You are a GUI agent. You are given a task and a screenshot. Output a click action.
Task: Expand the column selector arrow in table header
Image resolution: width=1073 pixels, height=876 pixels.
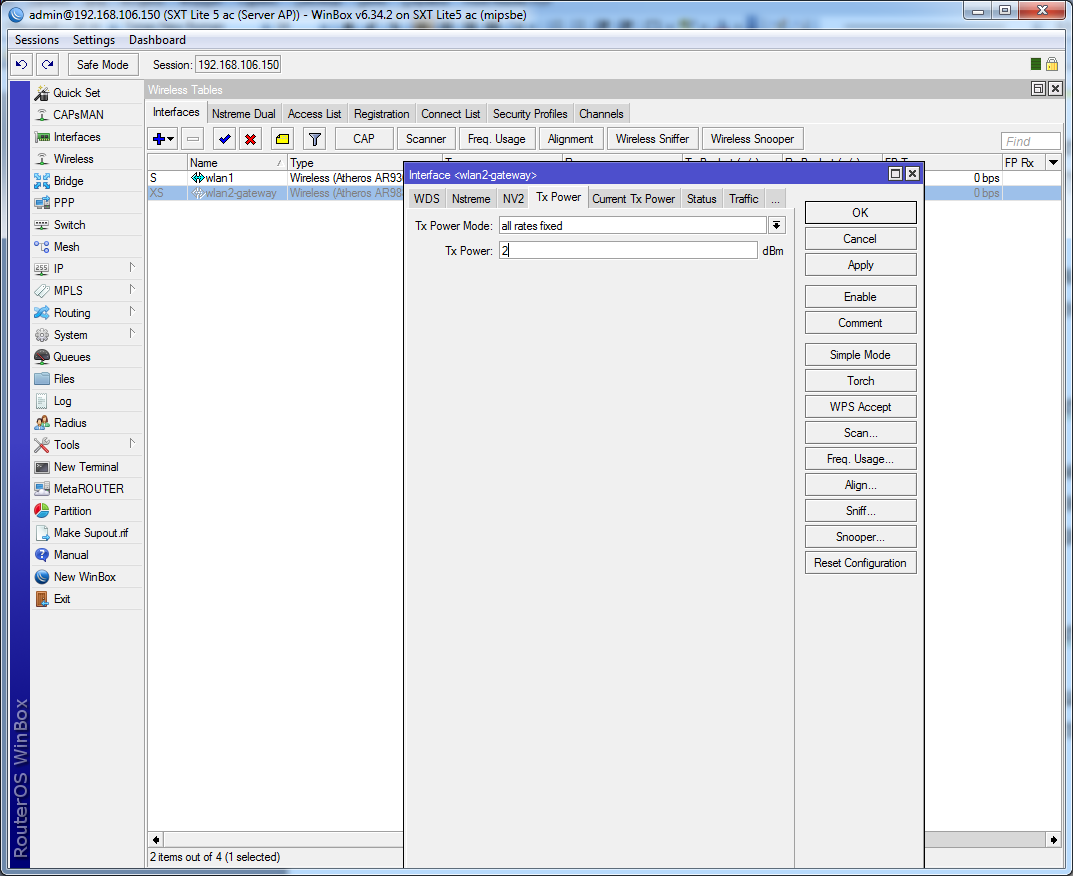pyautogui.click(x=1052, y=163)
